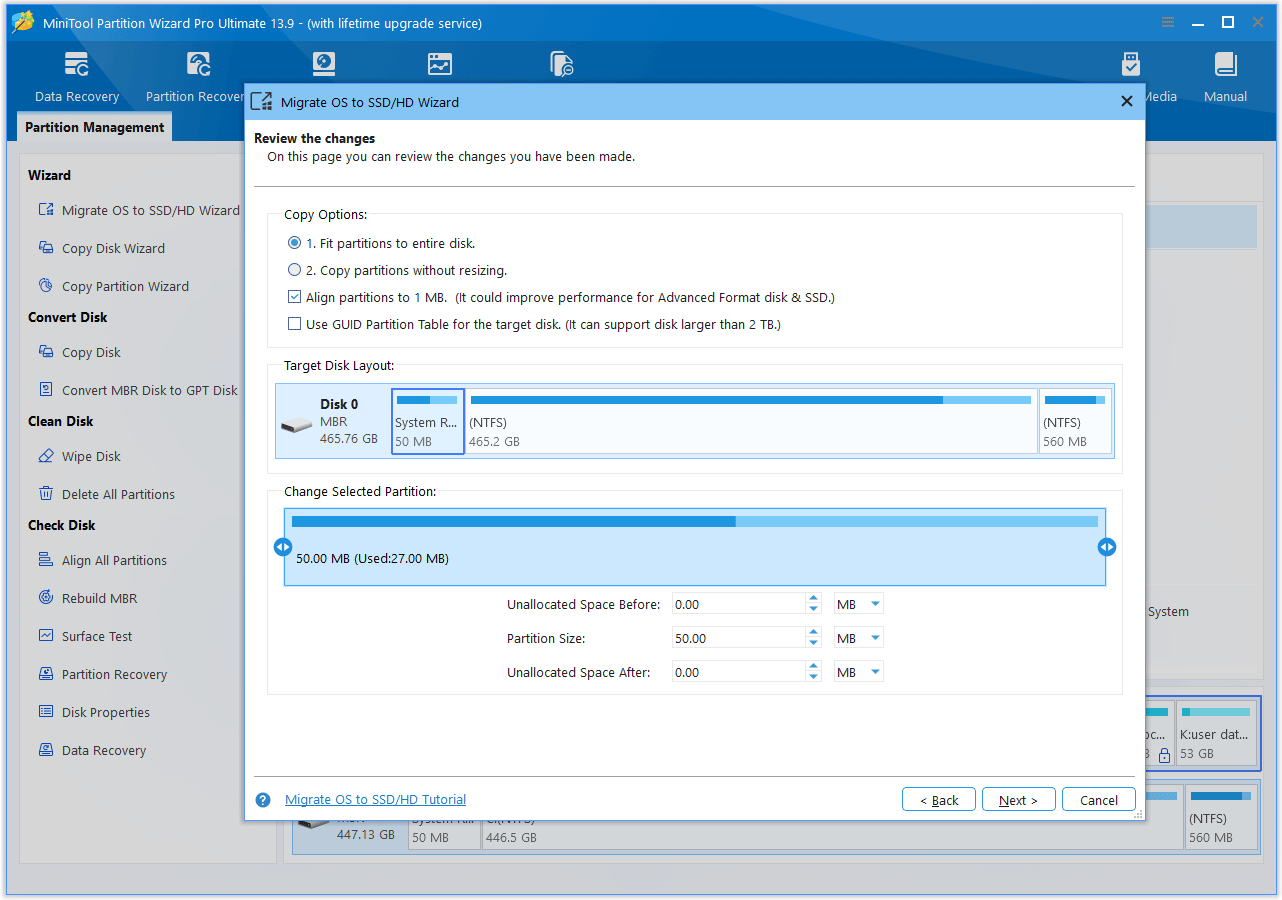Open the Space Analyzer chart icon
This screenshot has height=900, width=1282.
440,64
